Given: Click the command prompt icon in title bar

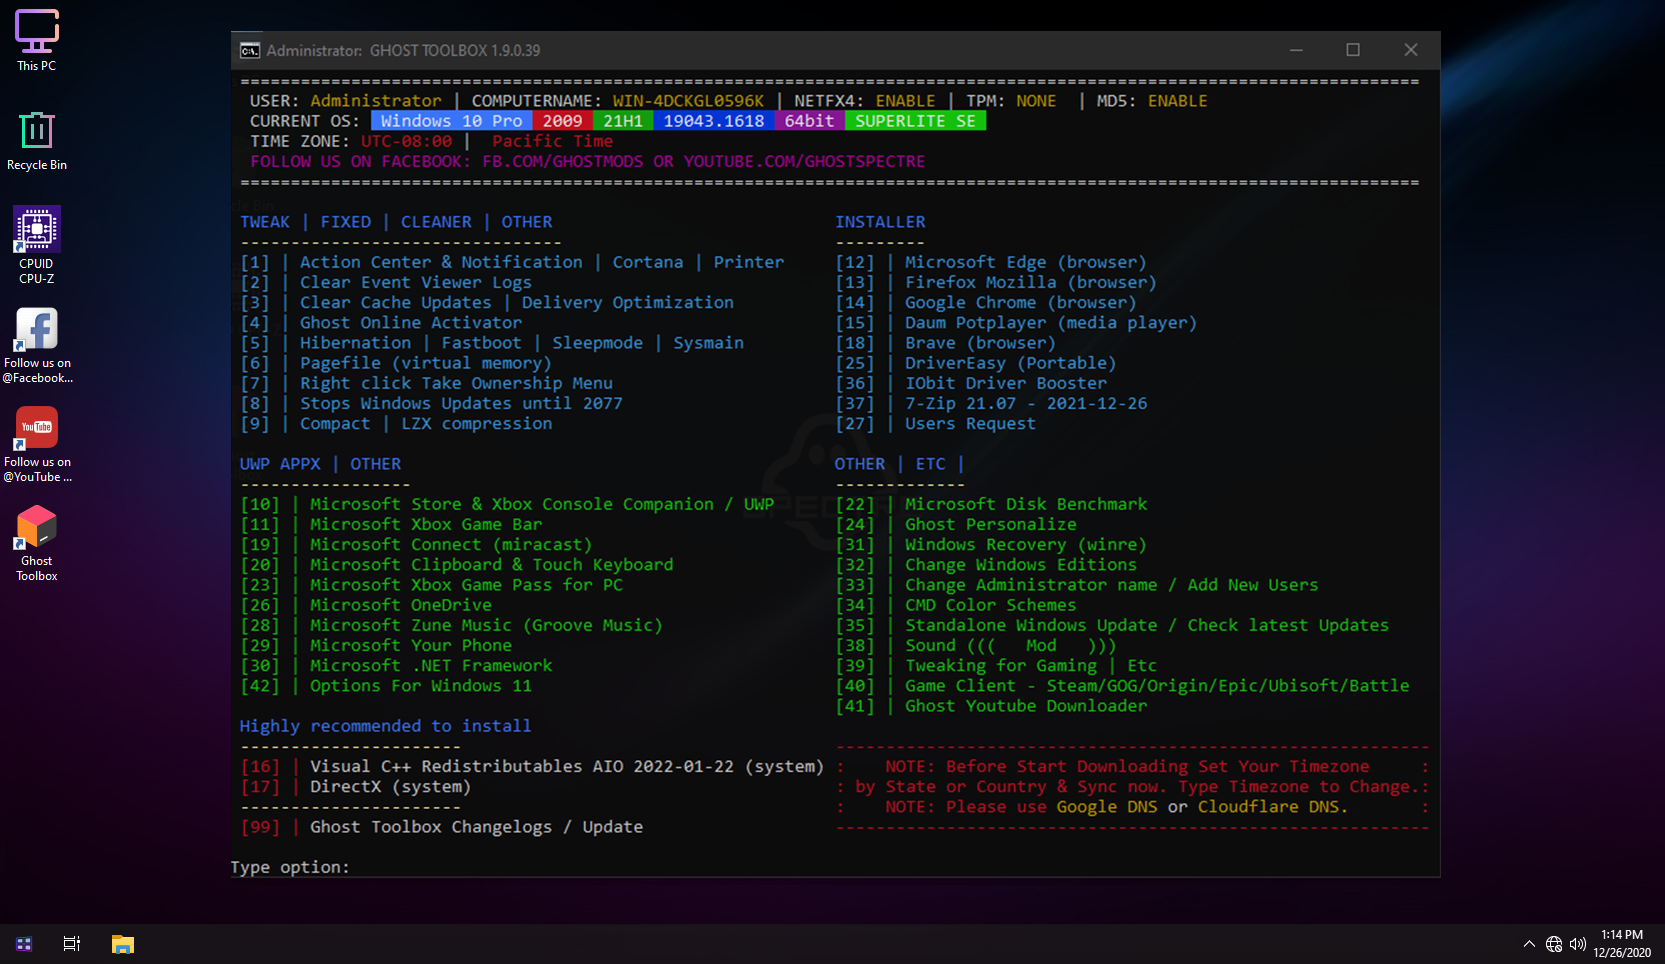Looking at the screenshot, I should [250, 50].
